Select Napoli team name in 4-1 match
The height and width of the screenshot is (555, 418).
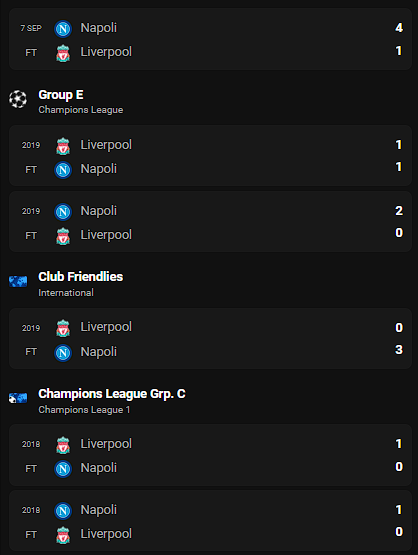[x=98, y=28]
